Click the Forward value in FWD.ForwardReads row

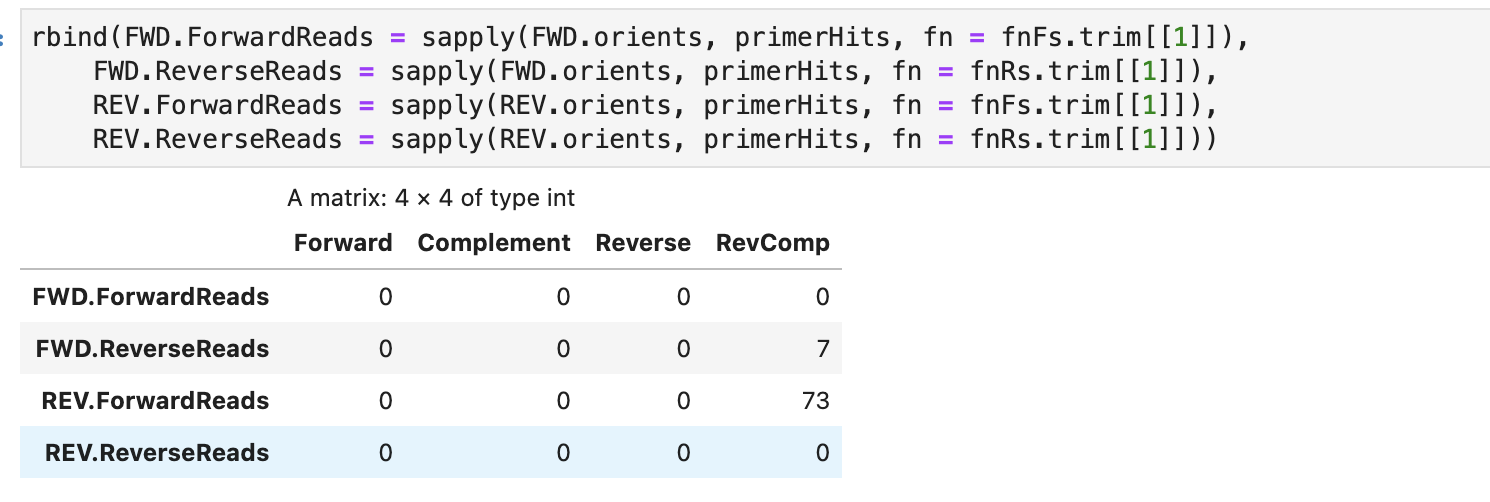coord(386,297)
